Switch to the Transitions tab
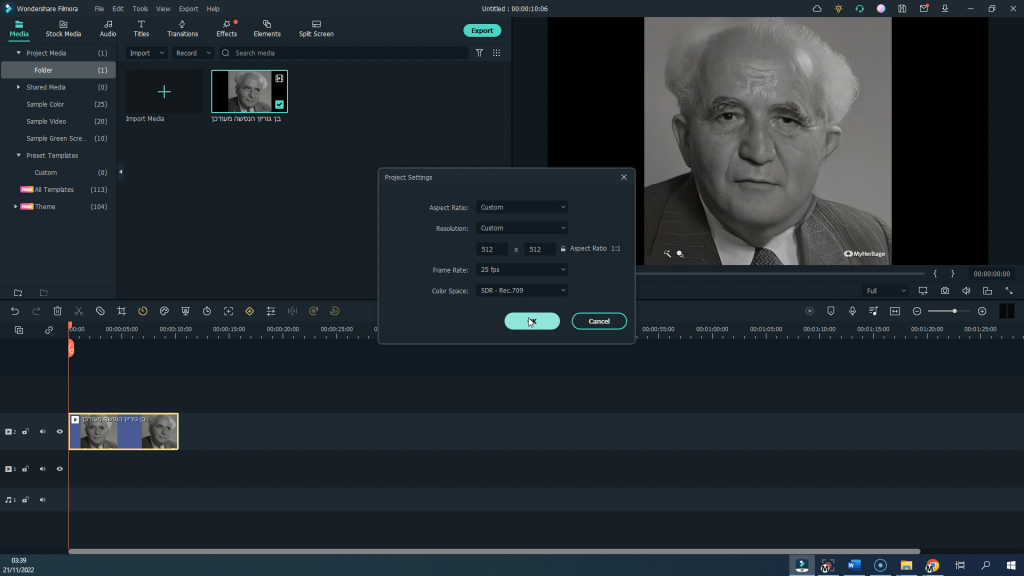 [182, 29]
